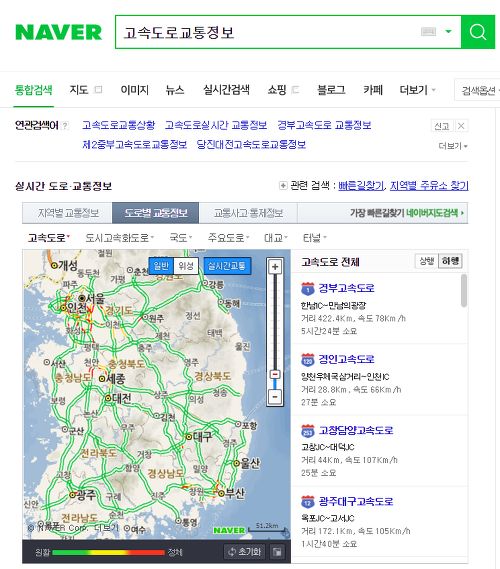Open the 블로그 tab
The width and height of the screenshot is (500, 569).
(331, 90)
